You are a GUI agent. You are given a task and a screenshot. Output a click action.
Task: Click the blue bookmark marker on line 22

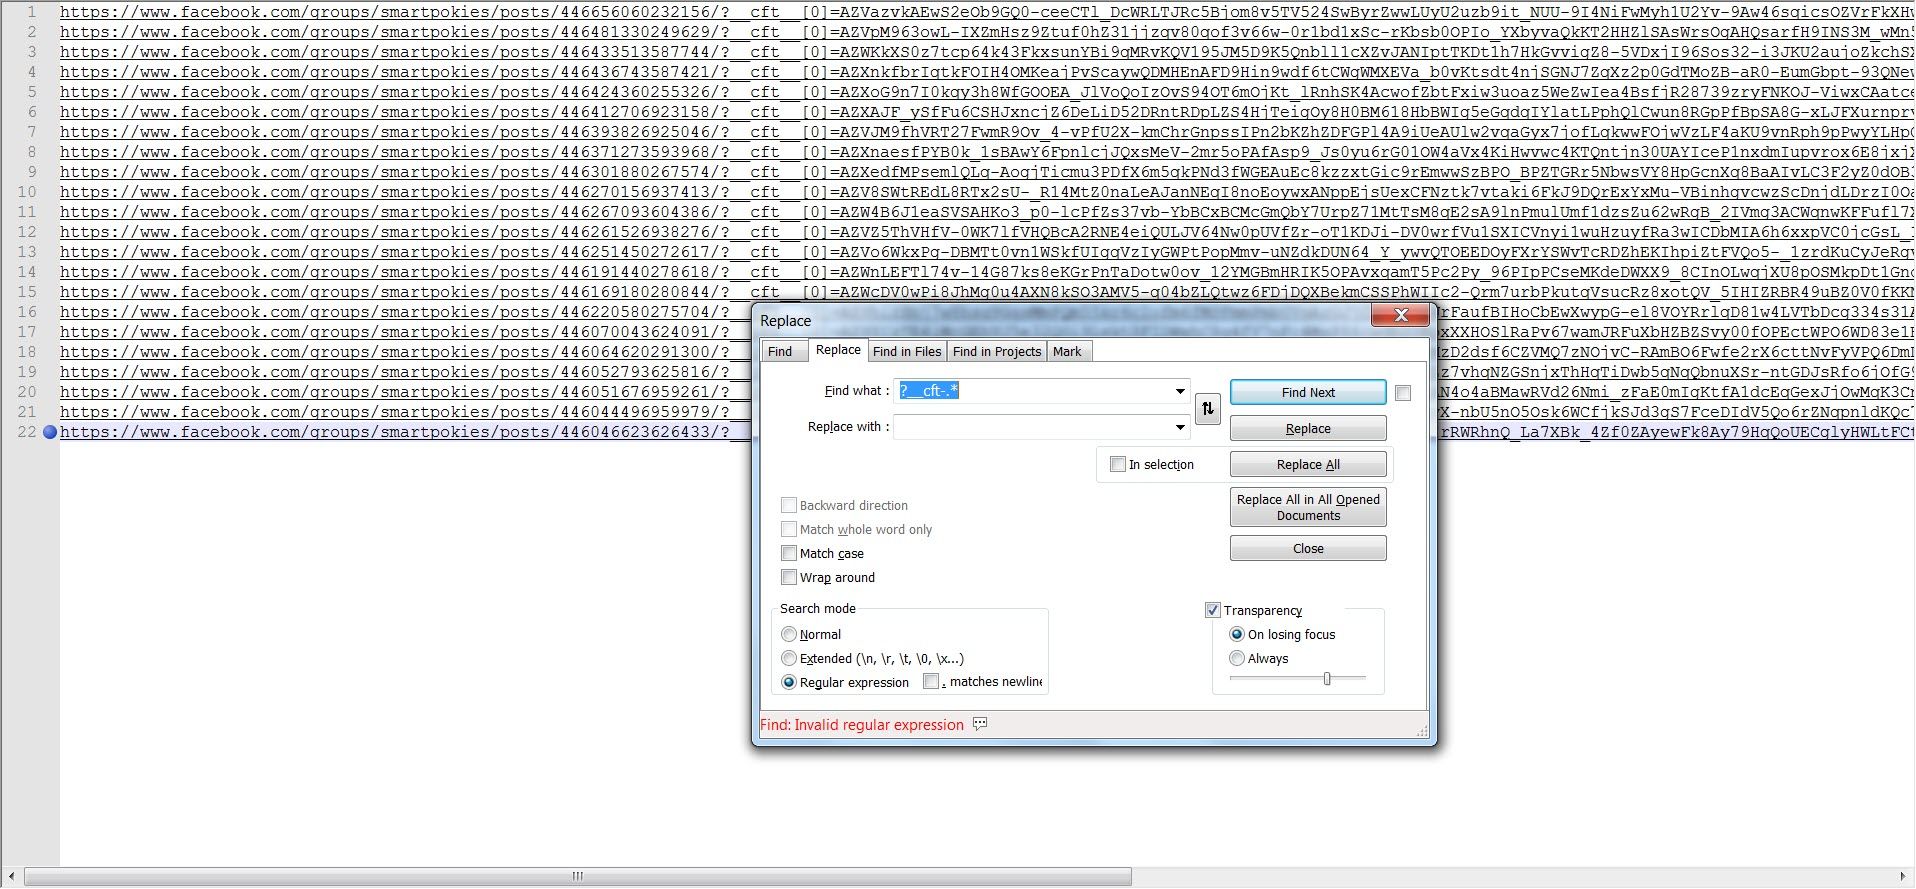click(x=50, y=432)
